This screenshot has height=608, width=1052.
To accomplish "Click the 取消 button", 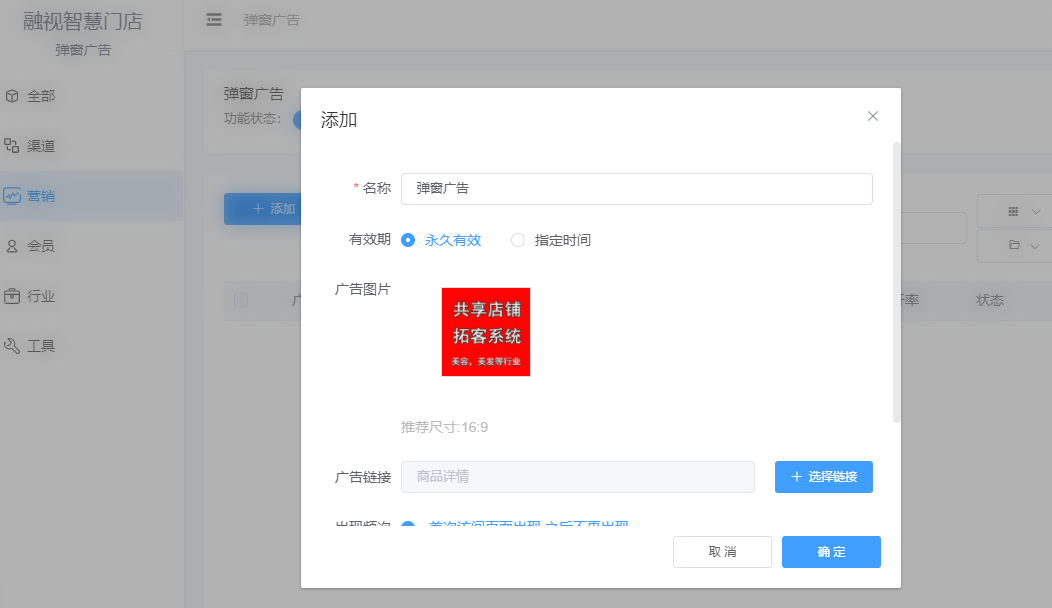I will pos(722,552).
